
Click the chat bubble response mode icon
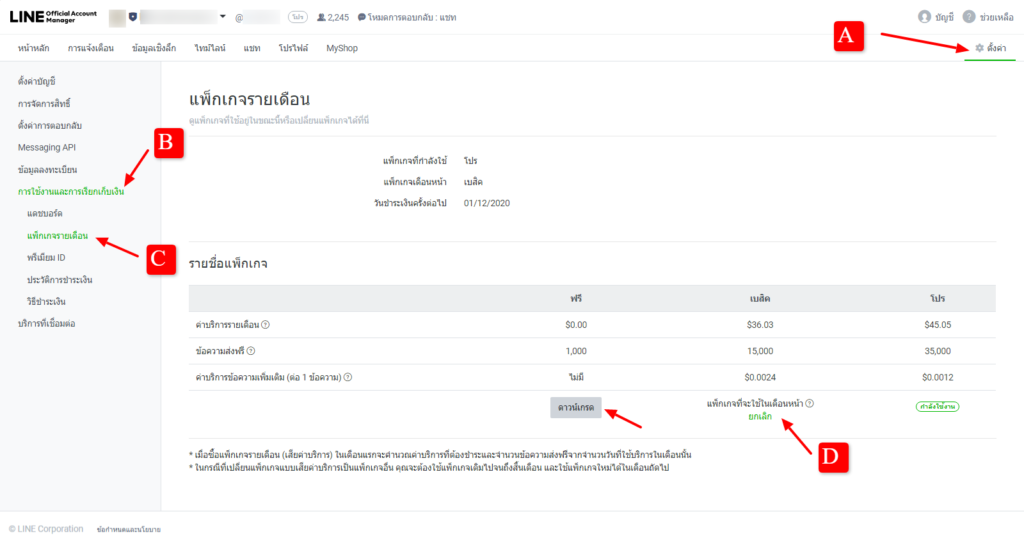pos(361,17)
